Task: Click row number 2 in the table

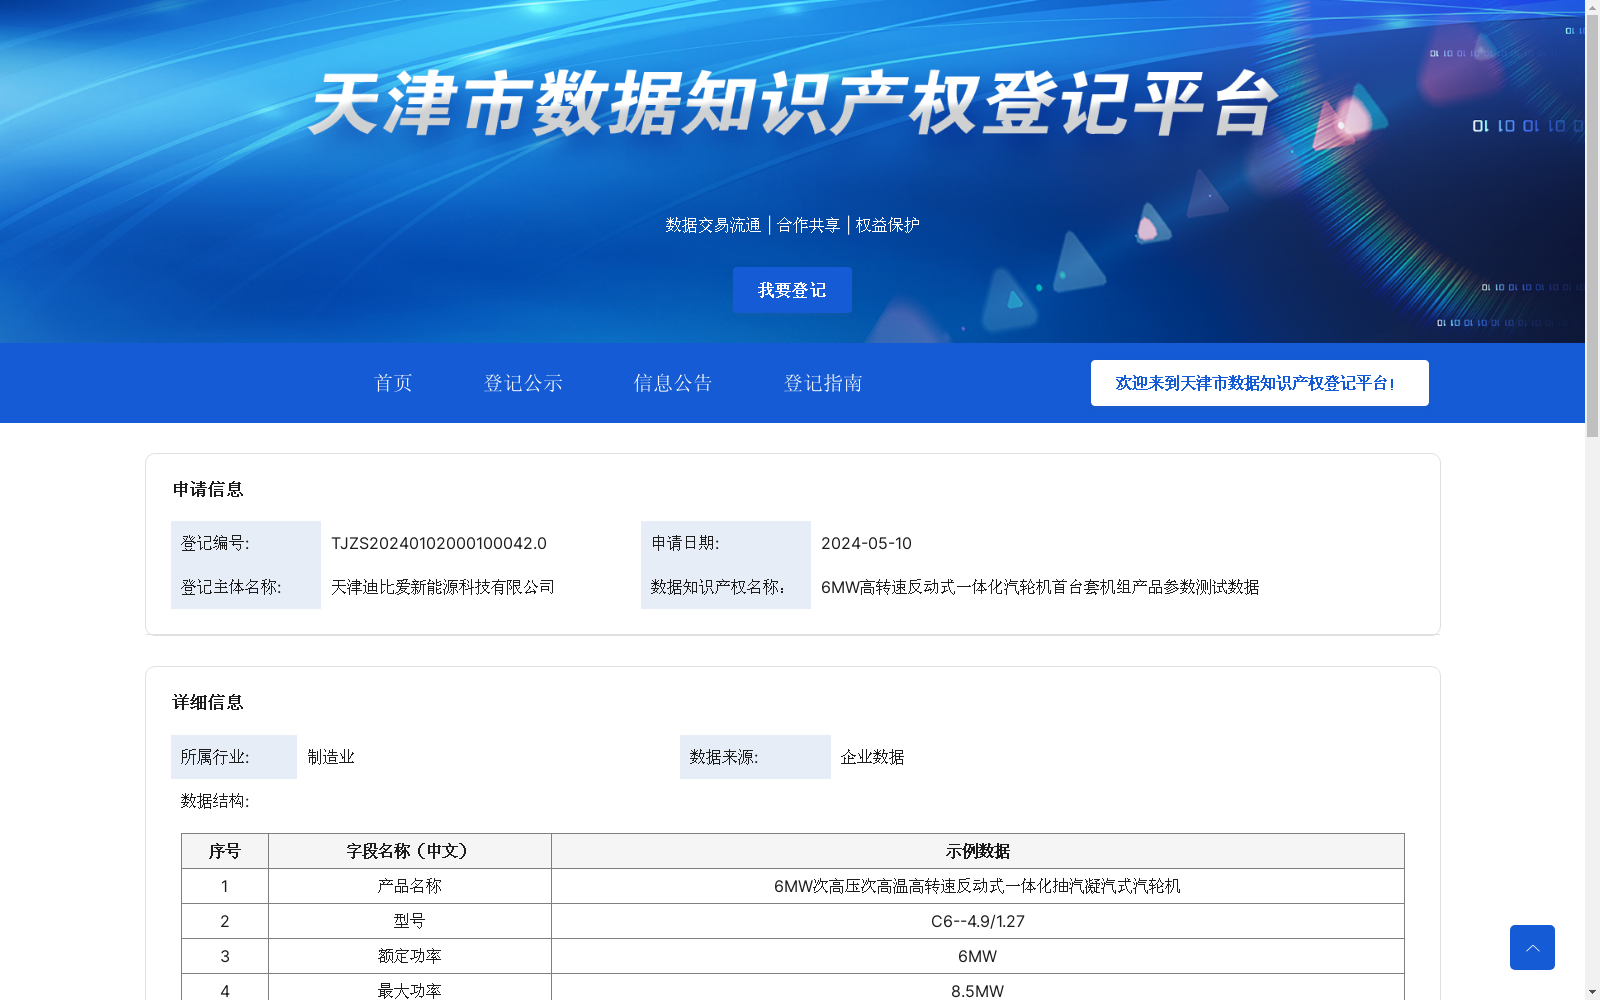Action: (225, 921)
